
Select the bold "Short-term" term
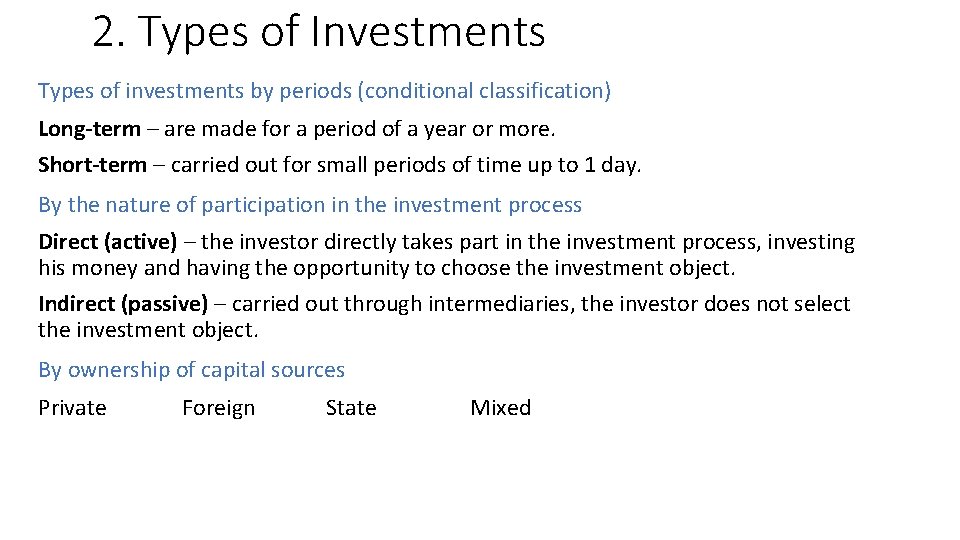92,165
